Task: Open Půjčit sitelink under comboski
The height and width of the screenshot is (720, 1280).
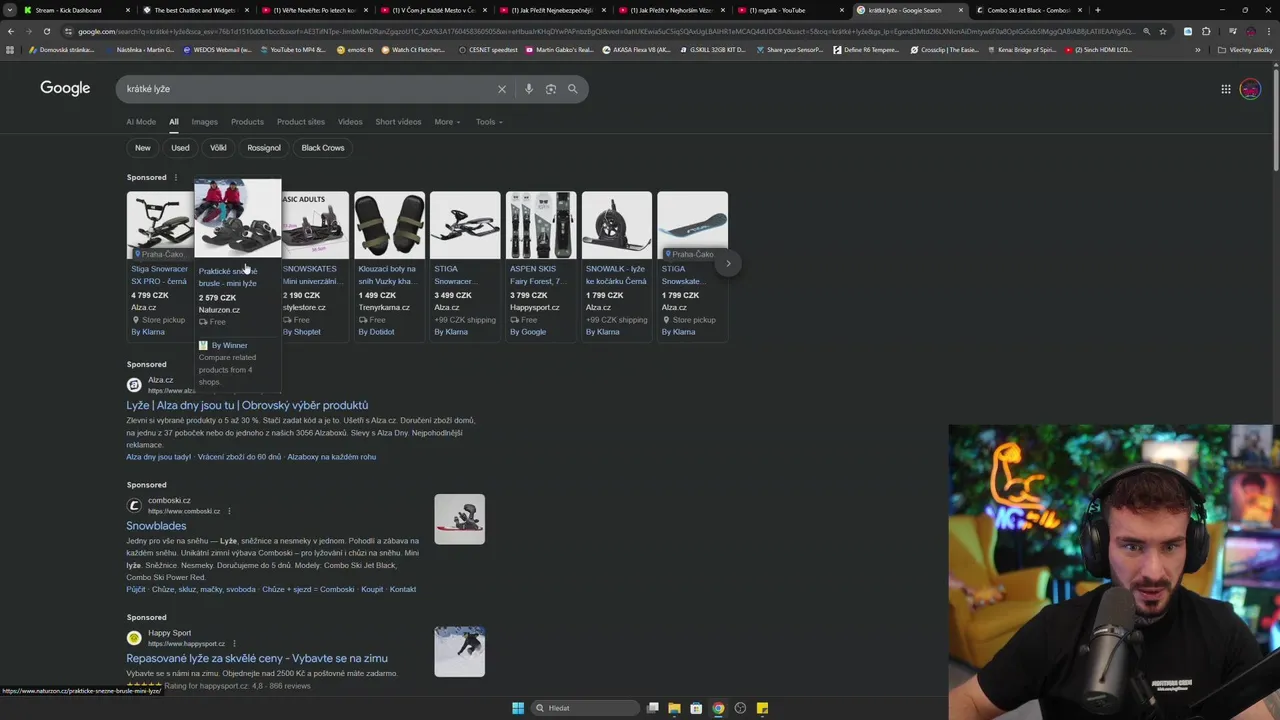Action: 135,589
